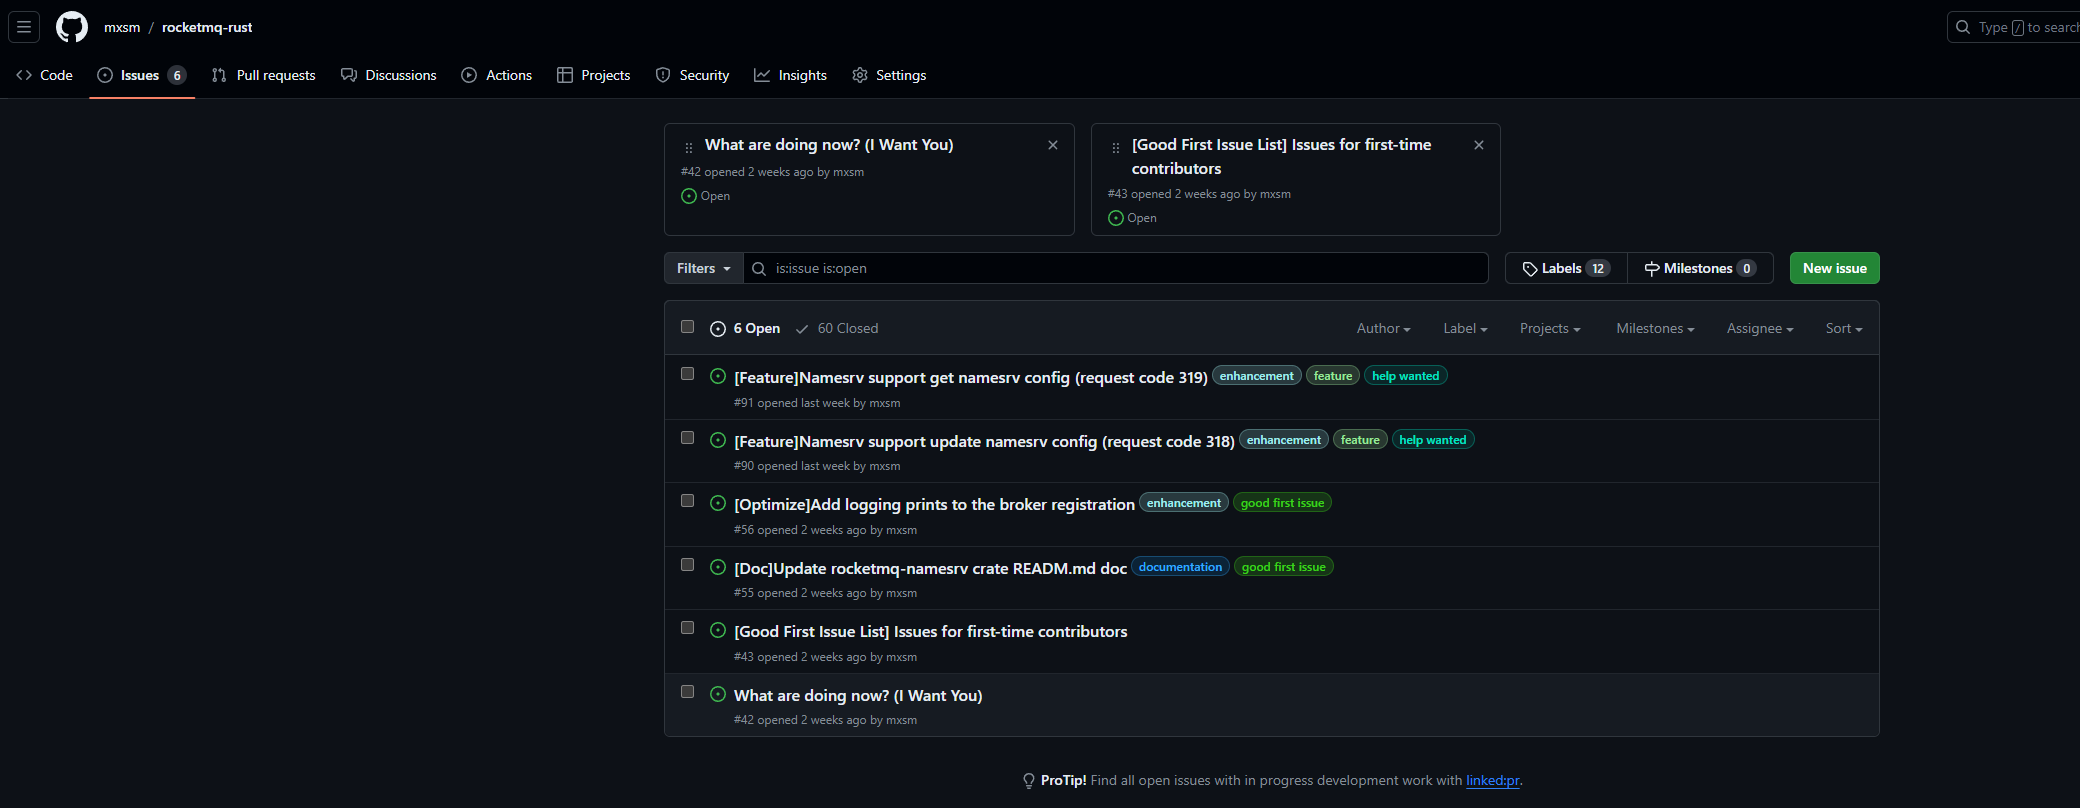
Task: Filter by 'documentation' label on issue #55
Action: tap(1180, 567)
